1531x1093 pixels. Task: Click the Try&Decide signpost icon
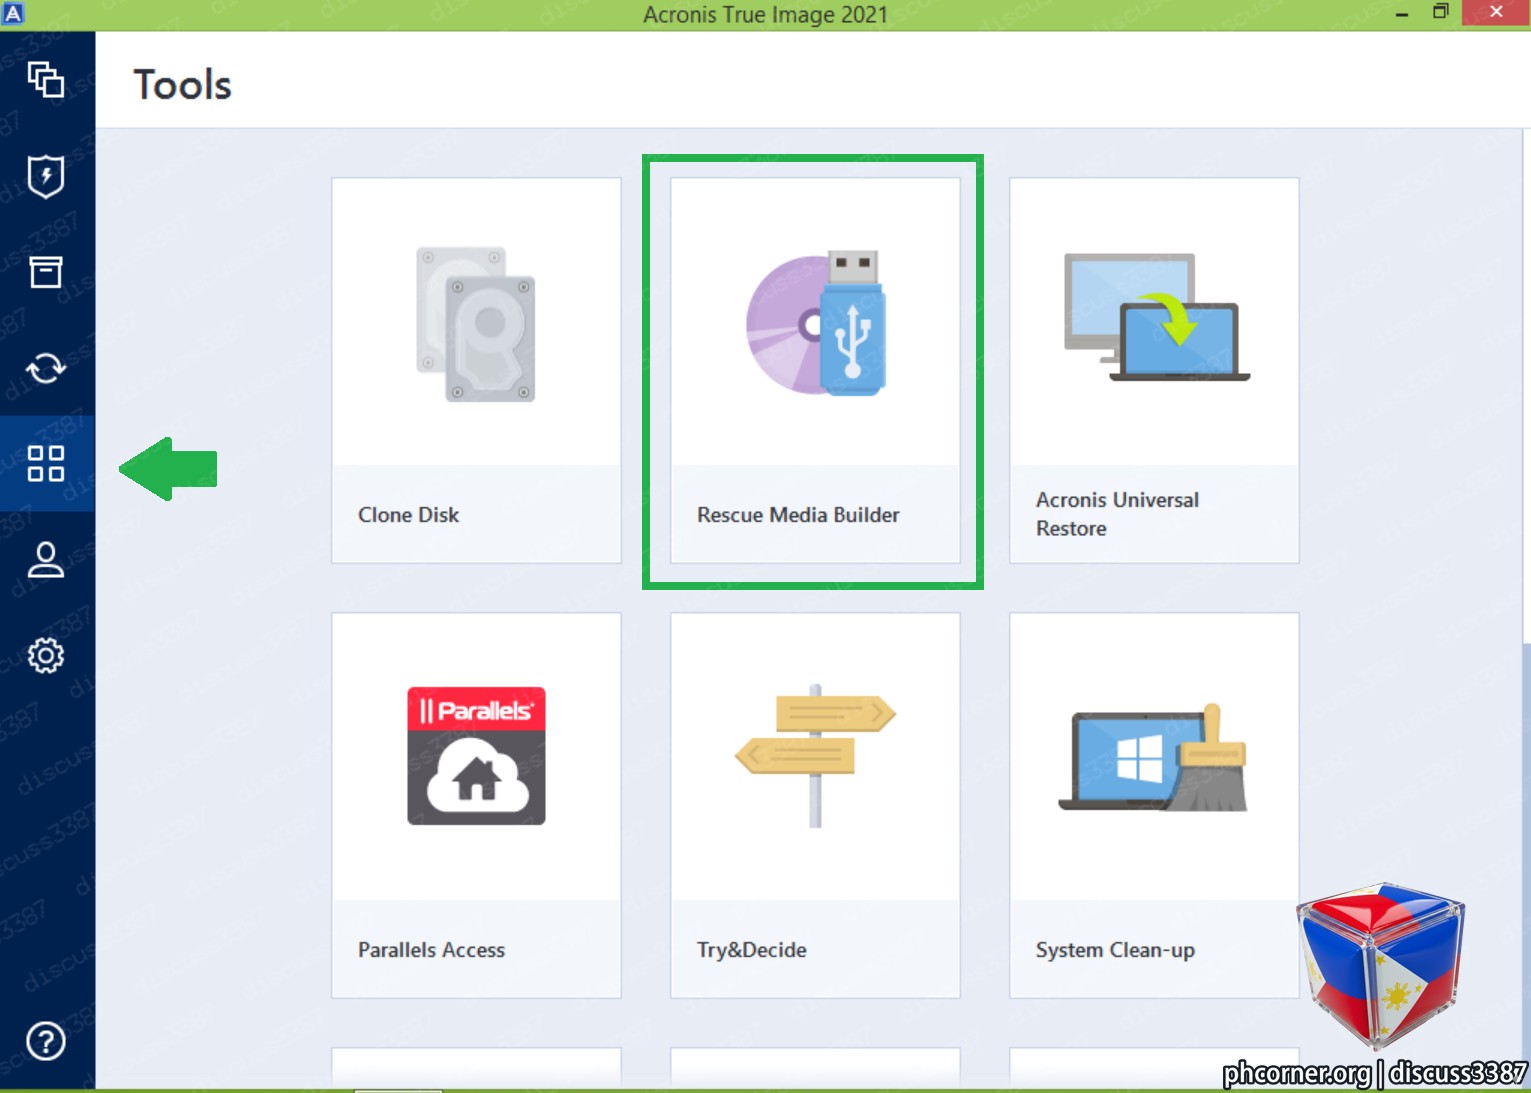click(815, 756)
